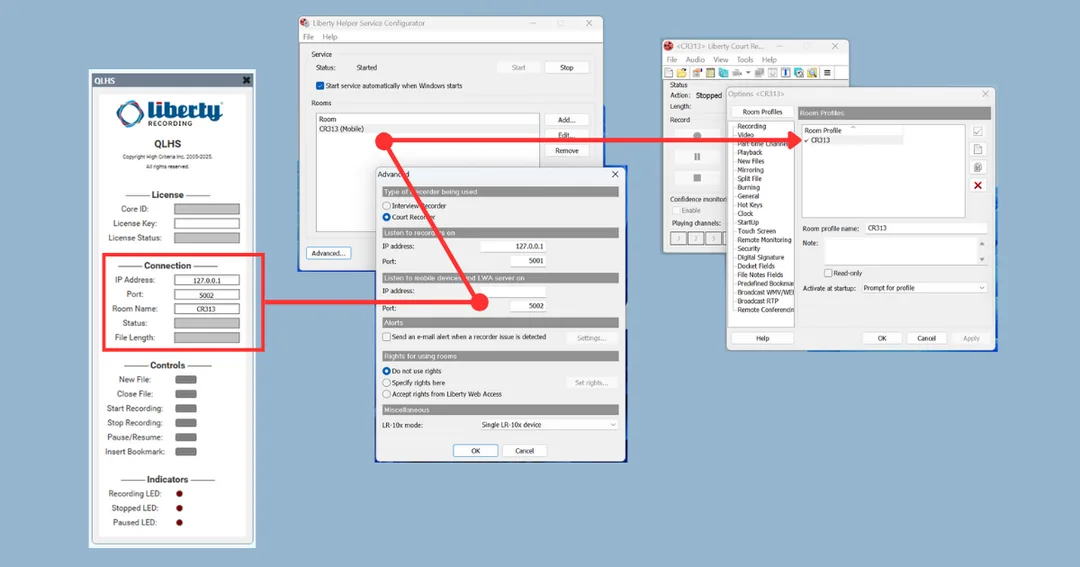The image size is (1080, 567).
Task: Open the small dropdown arrow in Court Recorder toolbar
Action: [x=748, y=72]
